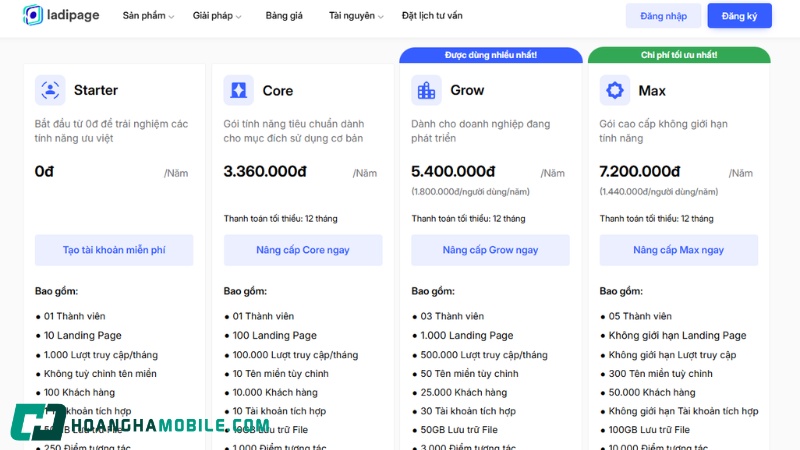Open the Bảng giá page
This screenshot has height=450, width=800.
point(284,16)
